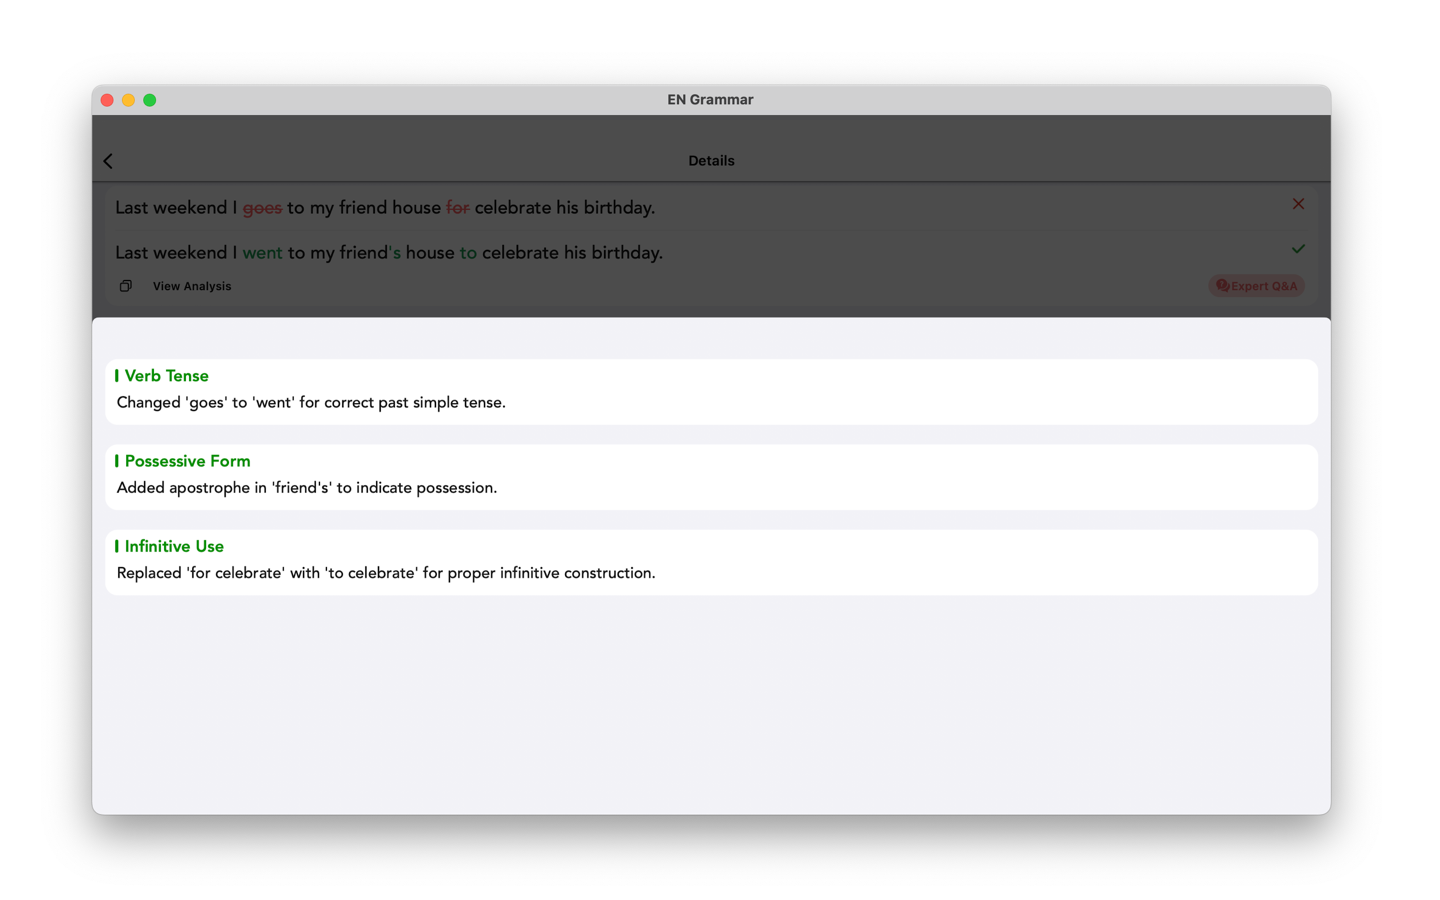The image size is (1440, 900).
Task: Click the EN Grammar window title
Action: pos(710,100)
